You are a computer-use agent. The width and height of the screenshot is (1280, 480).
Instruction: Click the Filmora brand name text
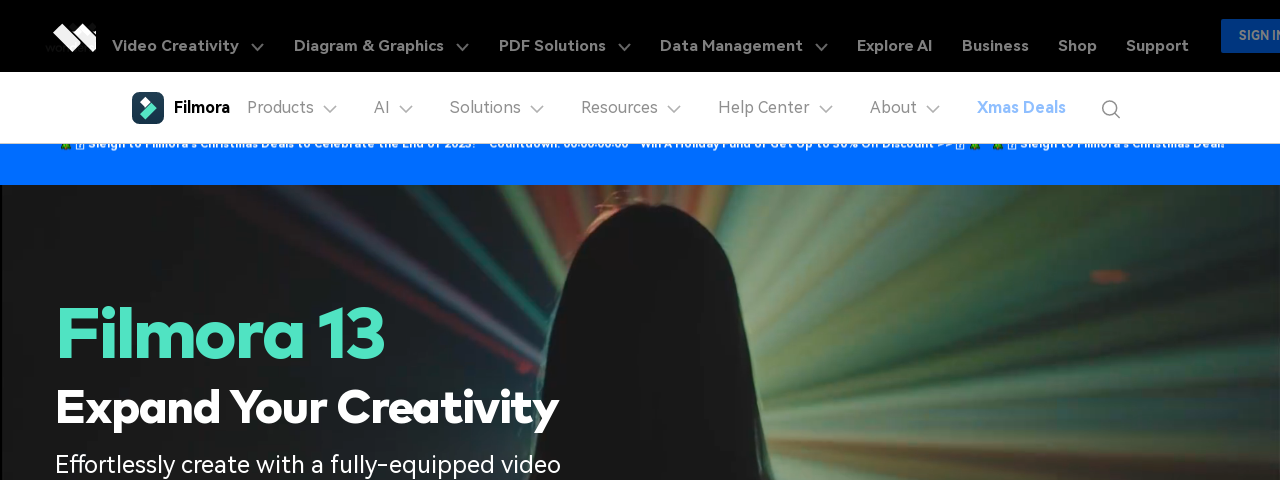click(202, 108)
